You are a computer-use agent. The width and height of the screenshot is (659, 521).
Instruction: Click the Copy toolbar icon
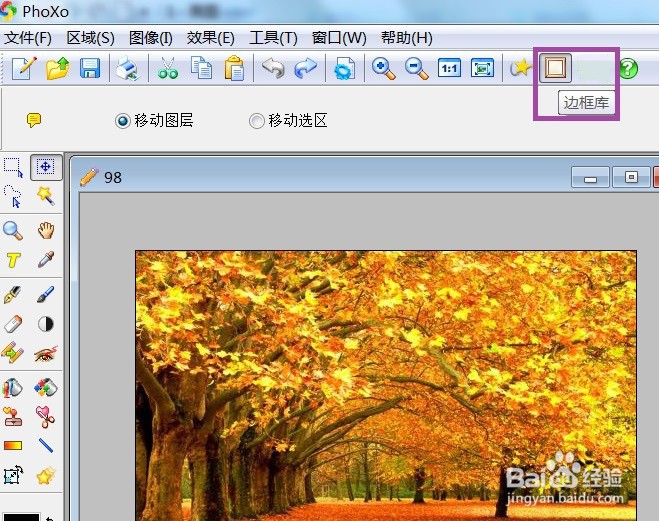click(x=201, y=68)
